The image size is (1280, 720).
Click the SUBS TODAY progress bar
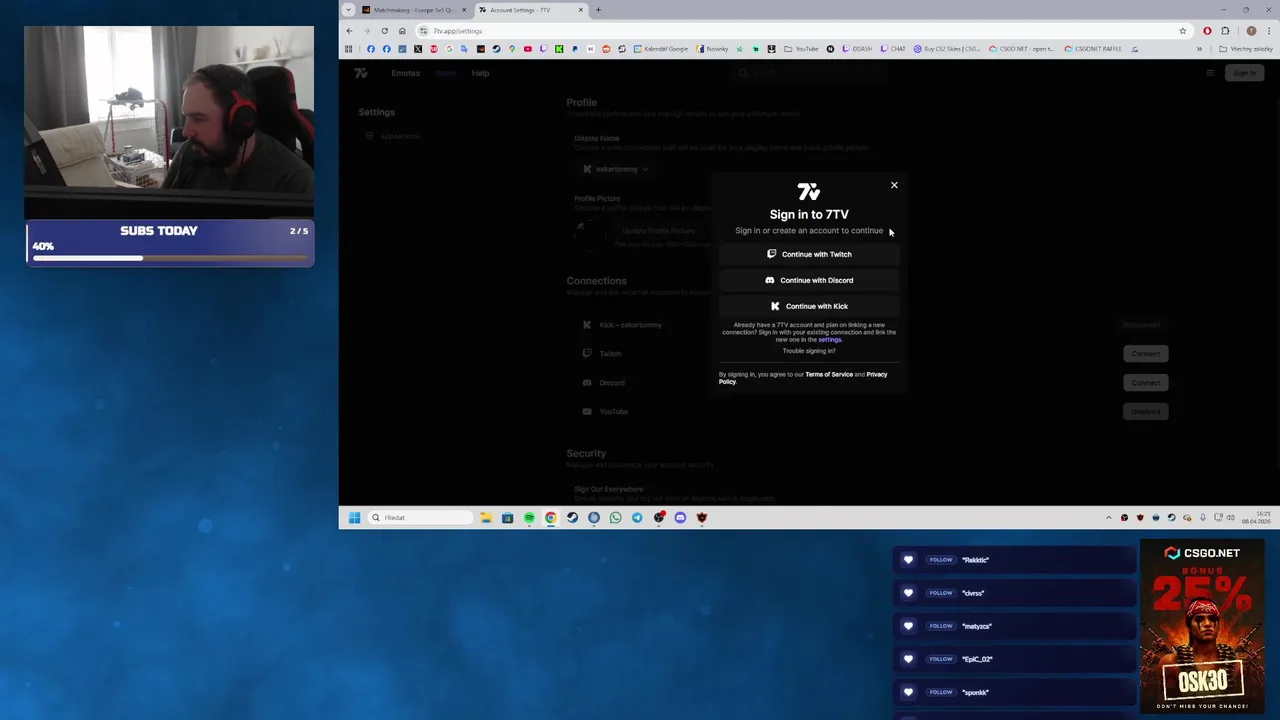(x=170, y=258)
